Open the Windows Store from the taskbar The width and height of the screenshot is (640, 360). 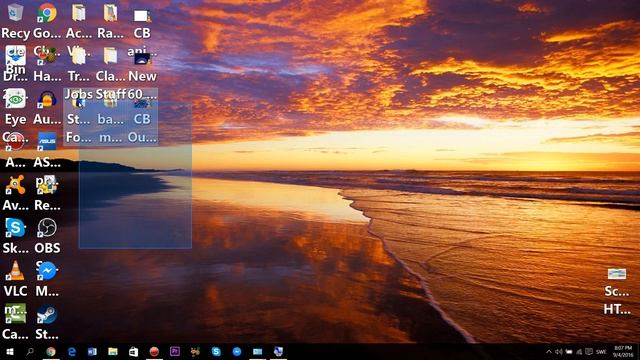tap(133, 351)
